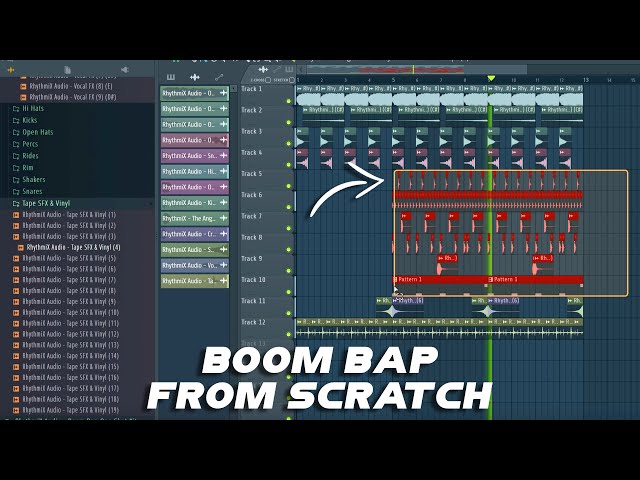This screenshot has width=640, height=480.
Task: Mute Track 2 with its green LED
Action: [x=289, y=122]
